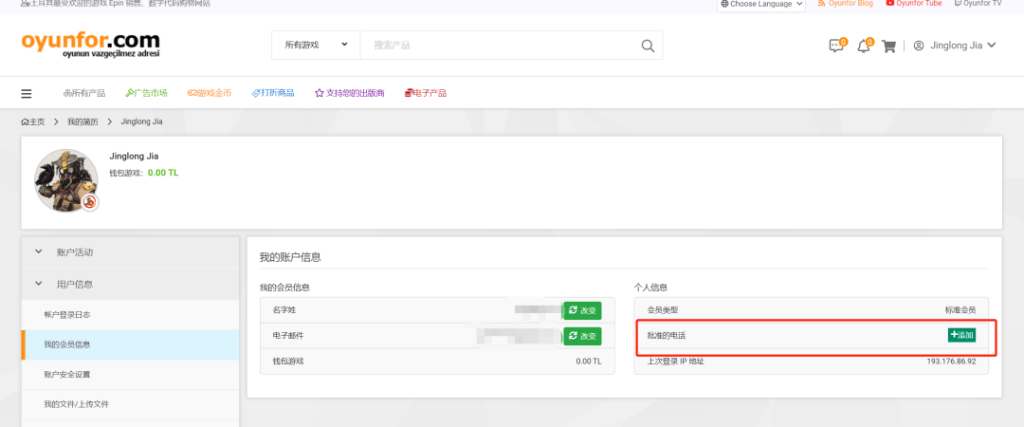The image size is (1024, 427).
Task: Collapse the 用户信息 sidebar section
Action: 130,284
